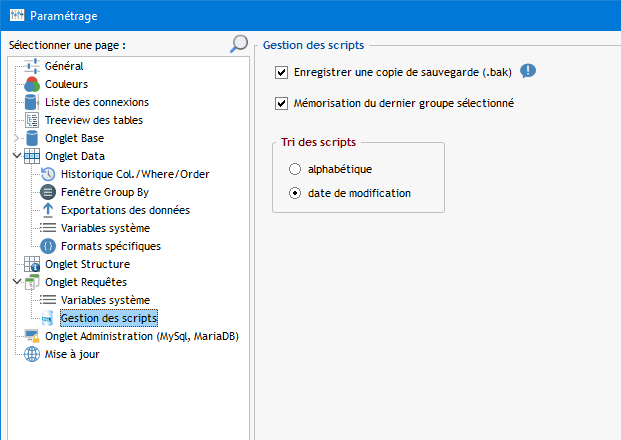Select Onglet Administration (MySql, MariaDB)
The width and height of the screenshot is (621, 440).
(x=142, y=336)
